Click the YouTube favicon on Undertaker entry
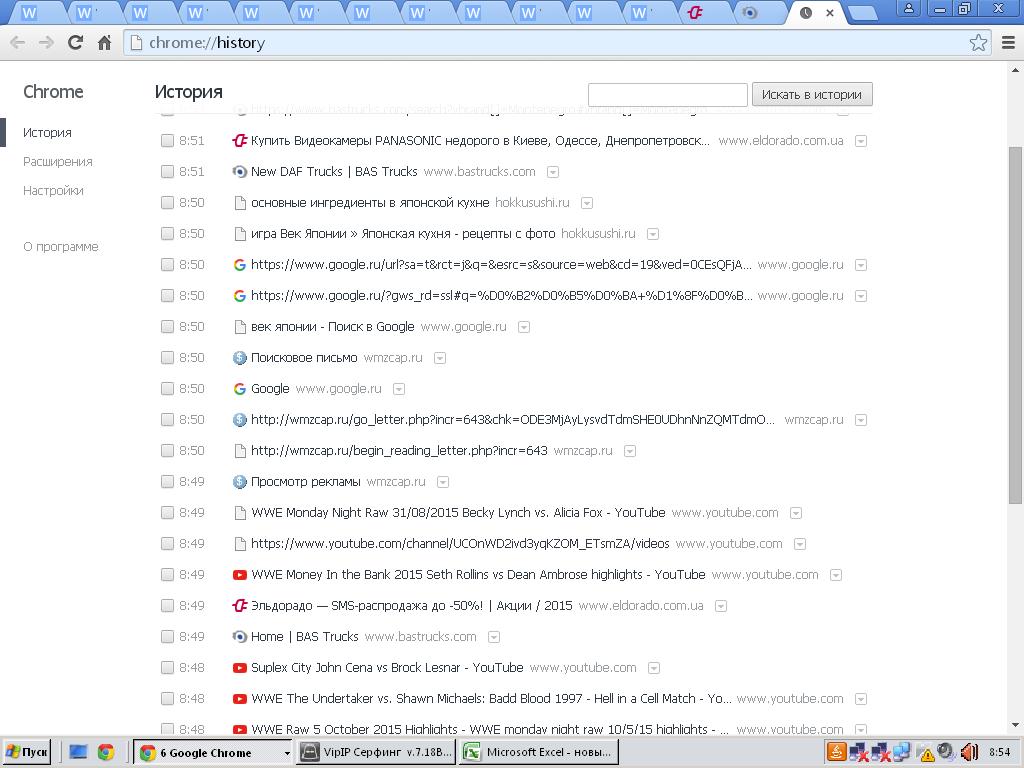Image resolution: width=1024 pixels, height=768 pixels. [240, 699]
